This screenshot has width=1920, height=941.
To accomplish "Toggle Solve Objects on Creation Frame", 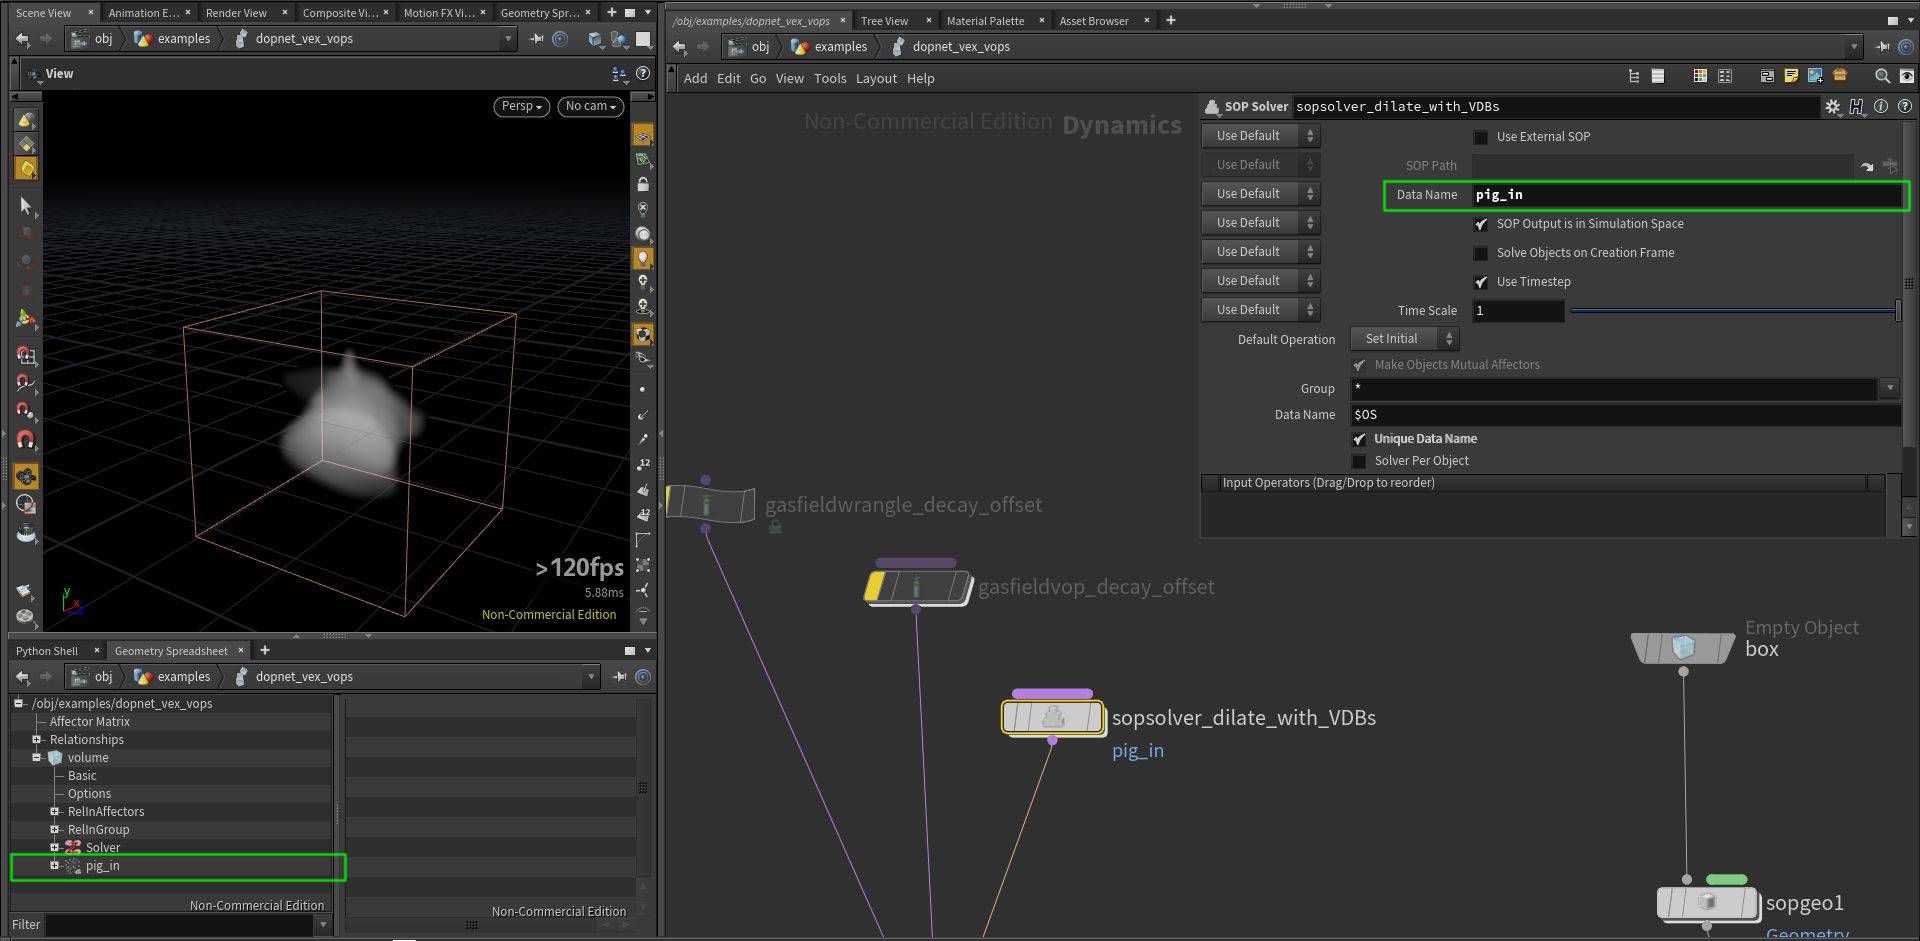I will point(1481,253).
